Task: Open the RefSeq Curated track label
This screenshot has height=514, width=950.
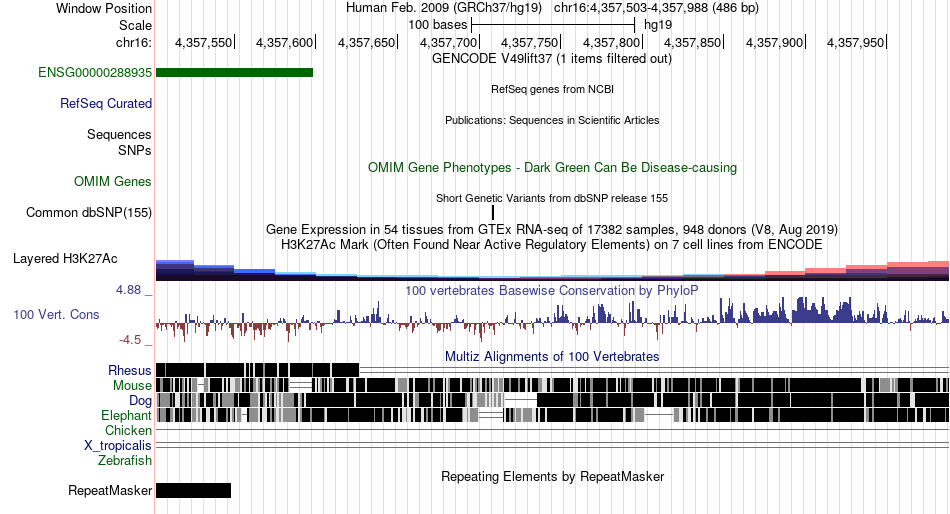Action: (x=106, y=104)
